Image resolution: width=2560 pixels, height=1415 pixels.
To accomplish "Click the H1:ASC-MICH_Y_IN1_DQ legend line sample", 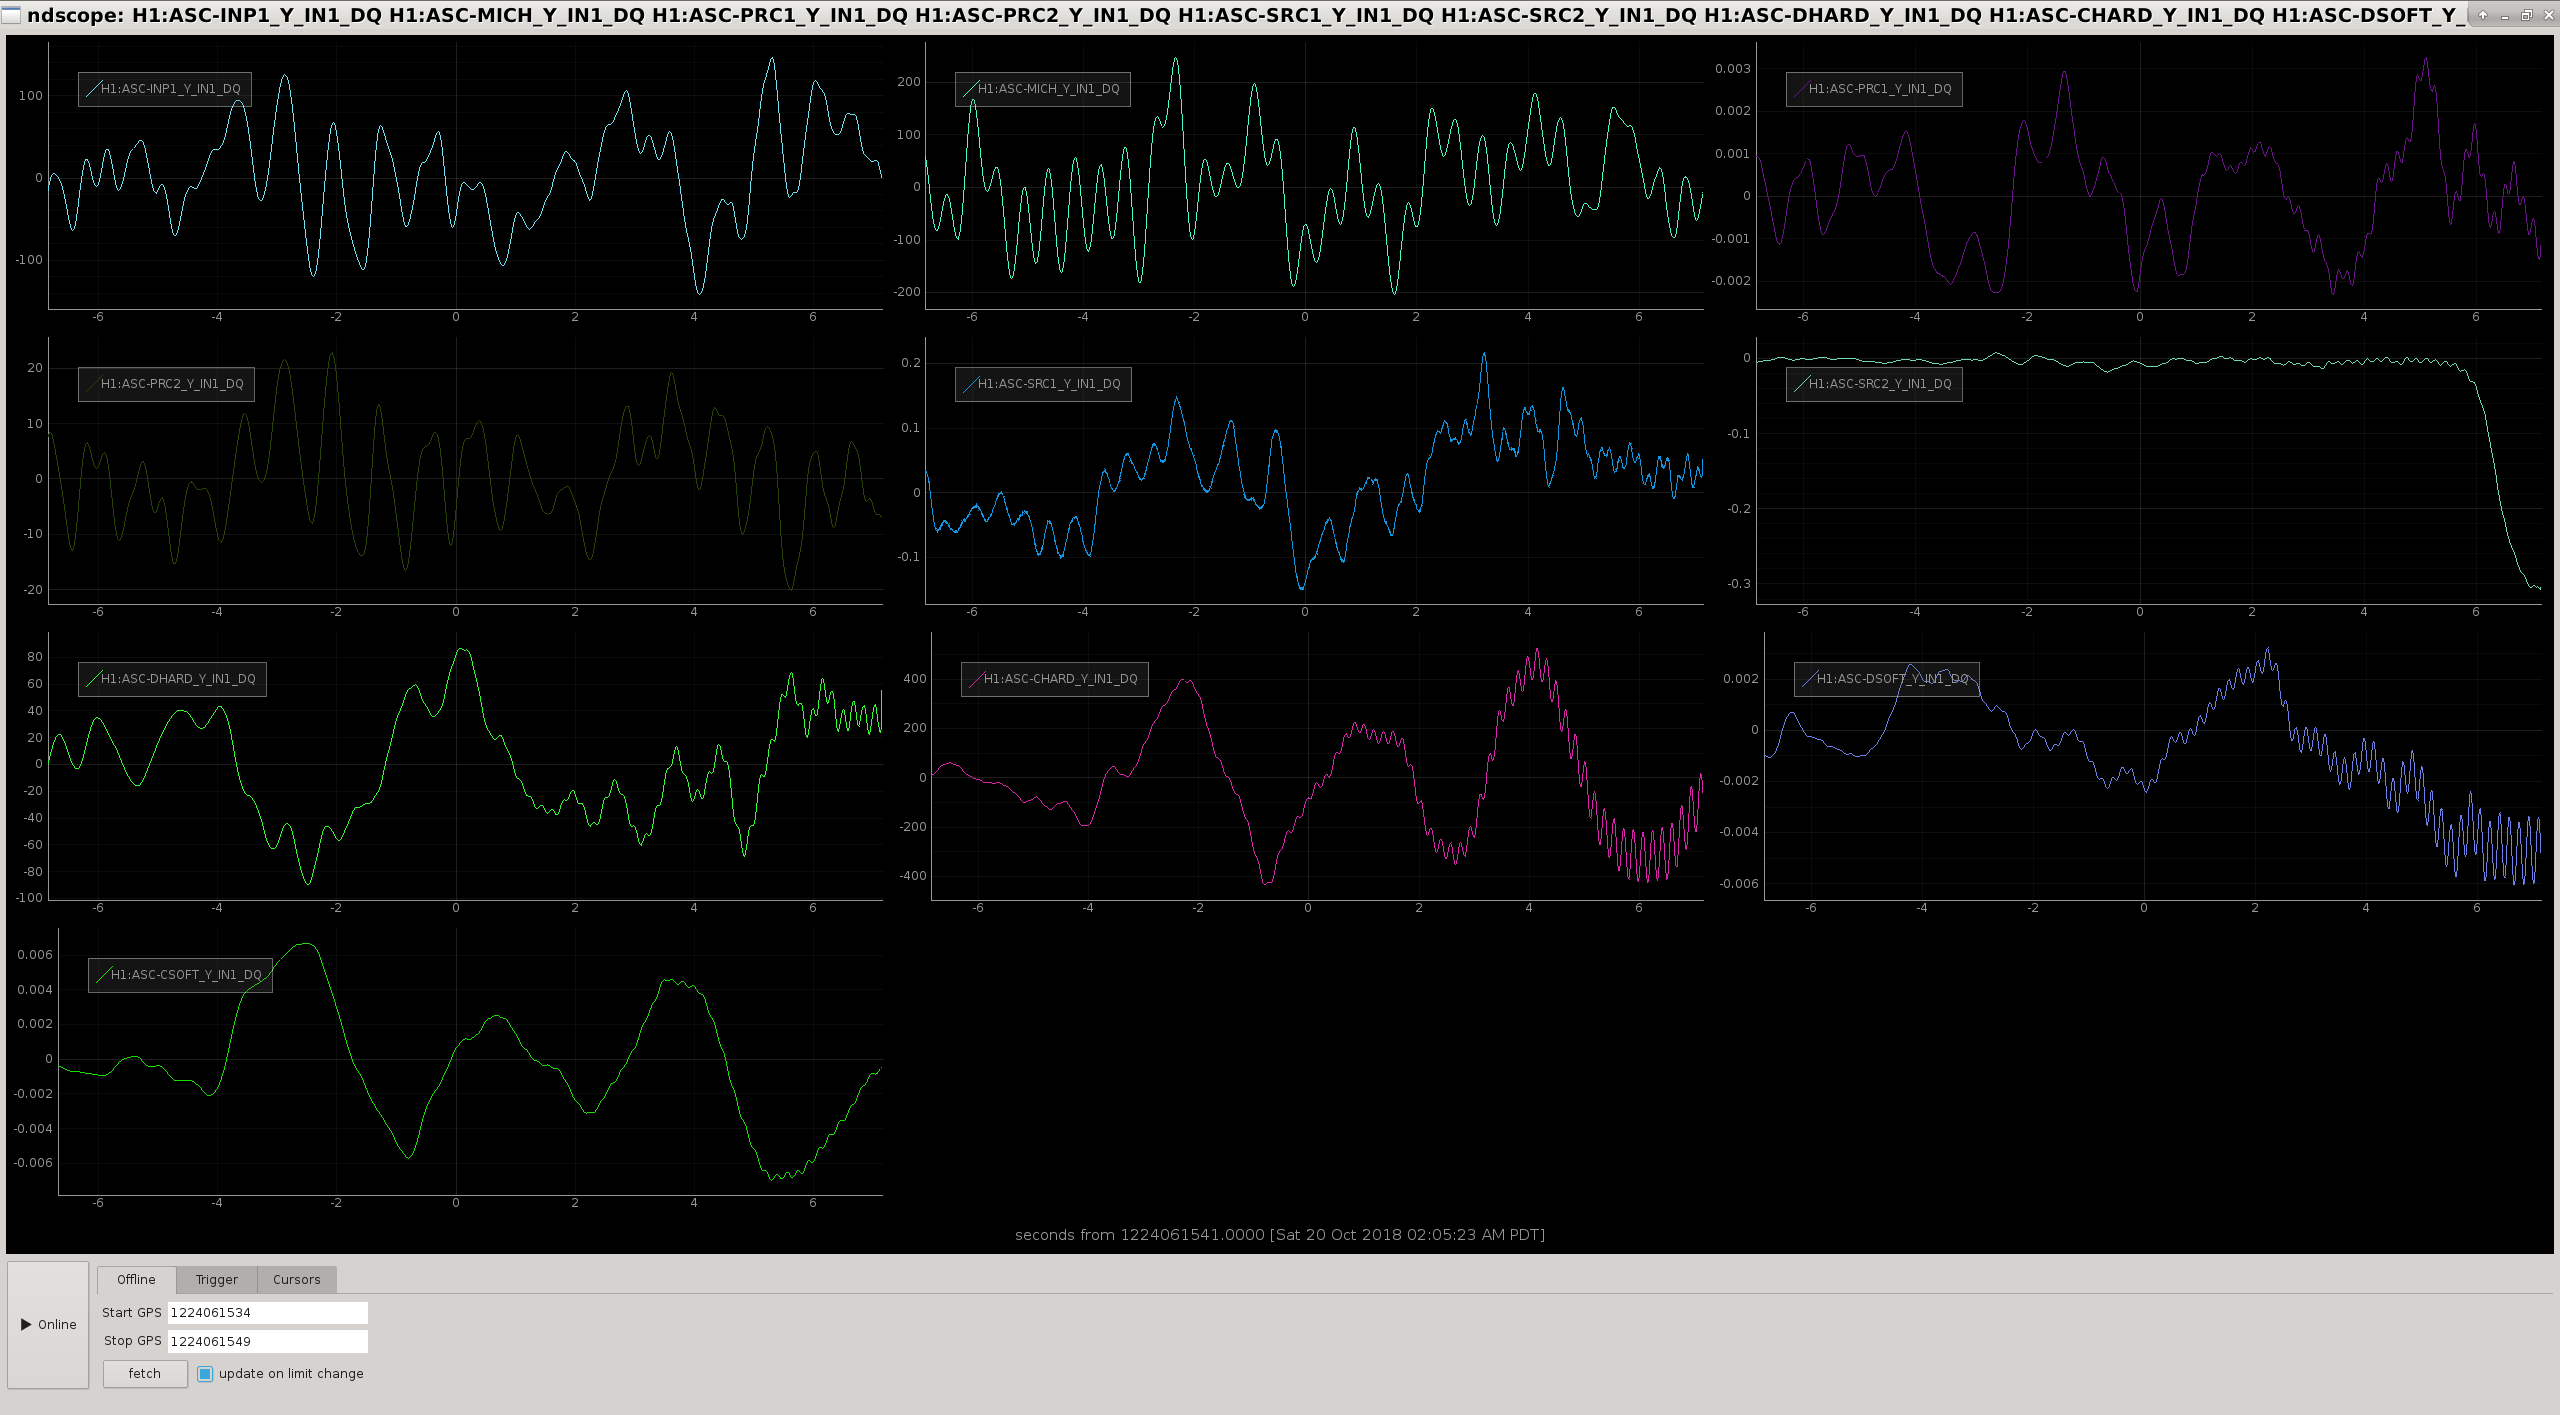I will point(969,89).
